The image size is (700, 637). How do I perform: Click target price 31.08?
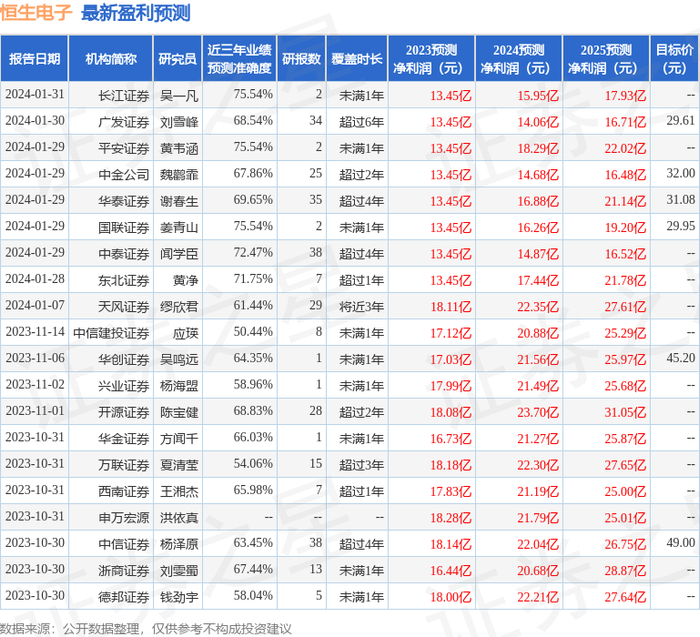[x=680, y=200]
